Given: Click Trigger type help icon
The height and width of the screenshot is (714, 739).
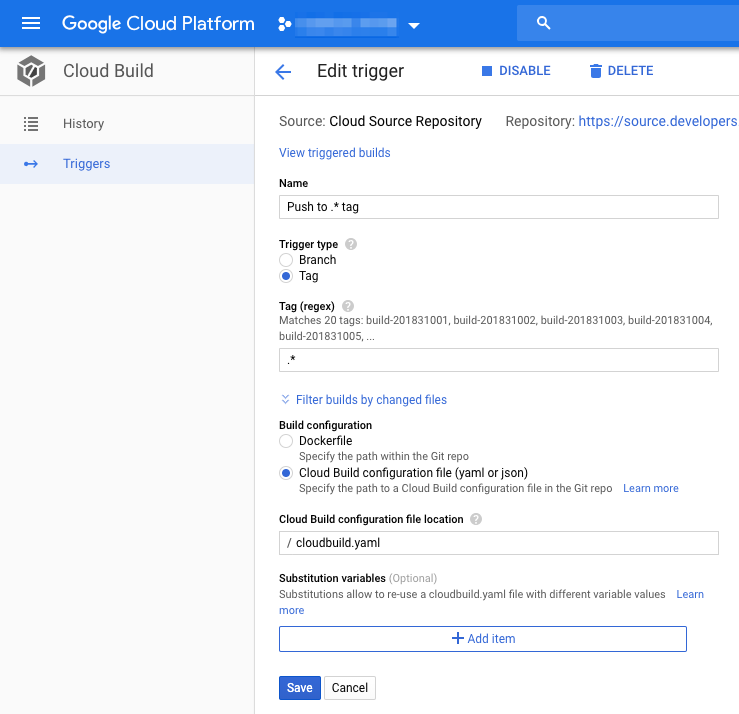Looking at the screenshot, I should (351, 244).
